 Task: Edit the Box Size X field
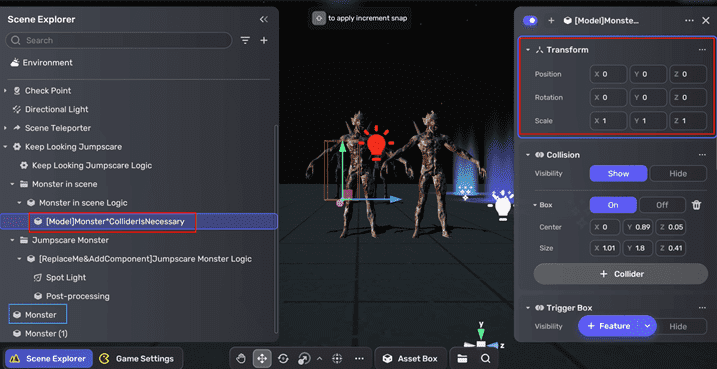pyautogui.click(x=605, y=248)
